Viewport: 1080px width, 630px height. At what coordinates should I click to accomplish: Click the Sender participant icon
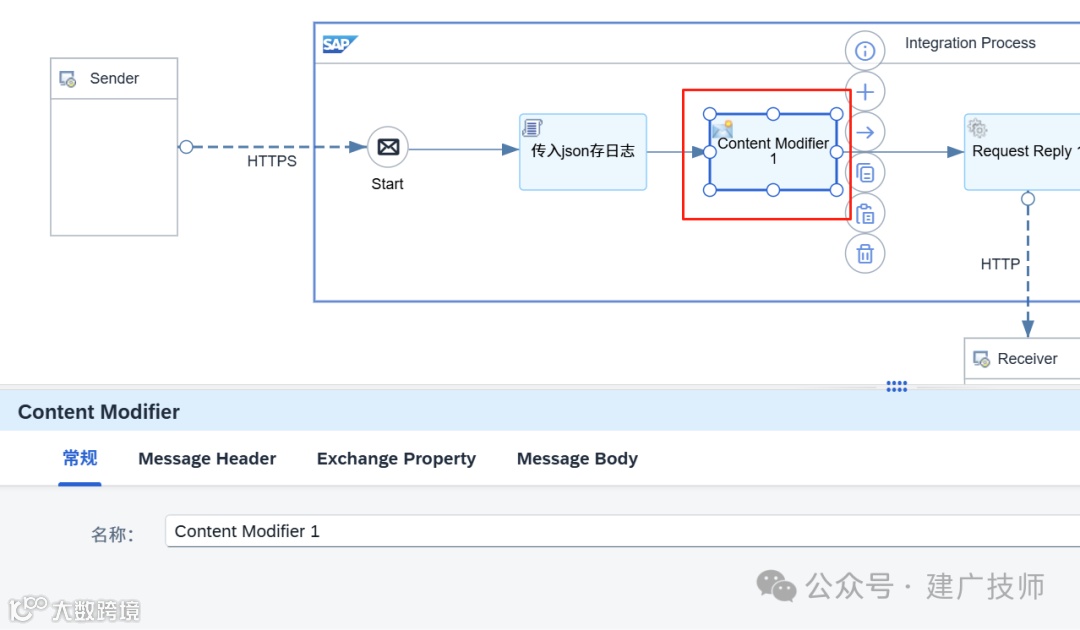click(68, 79)
